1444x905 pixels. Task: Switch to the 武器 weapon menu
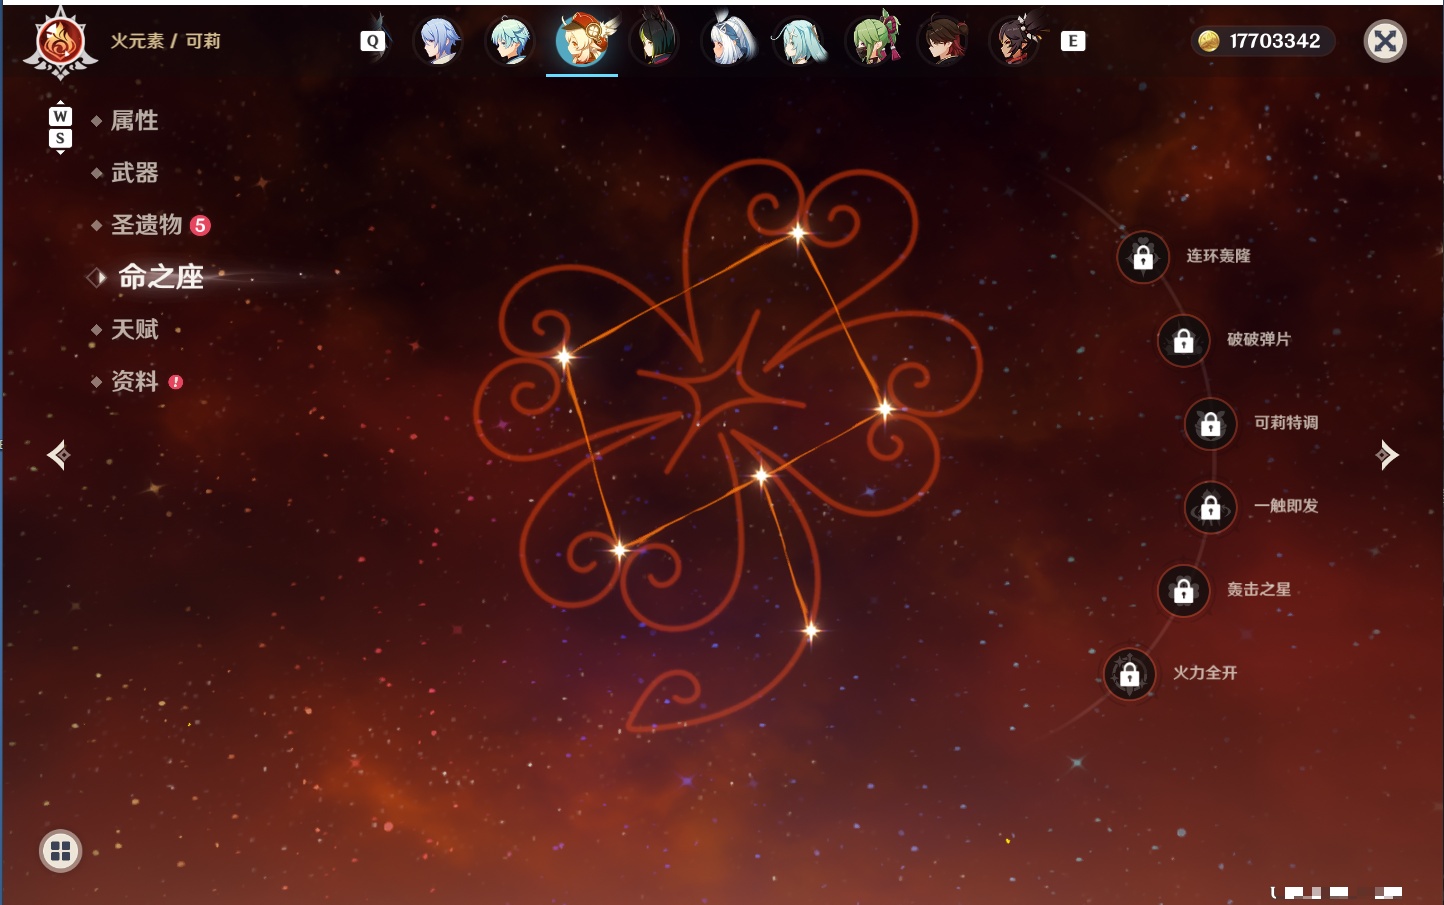point(134,173)
